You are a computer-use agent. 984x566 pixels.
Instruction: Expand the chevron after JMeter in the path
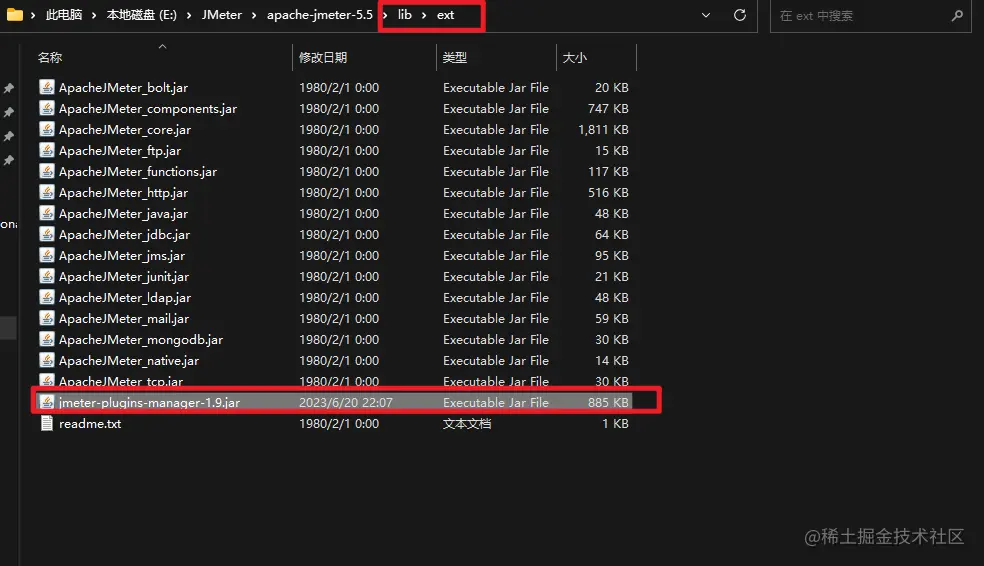tap(254, 15)
